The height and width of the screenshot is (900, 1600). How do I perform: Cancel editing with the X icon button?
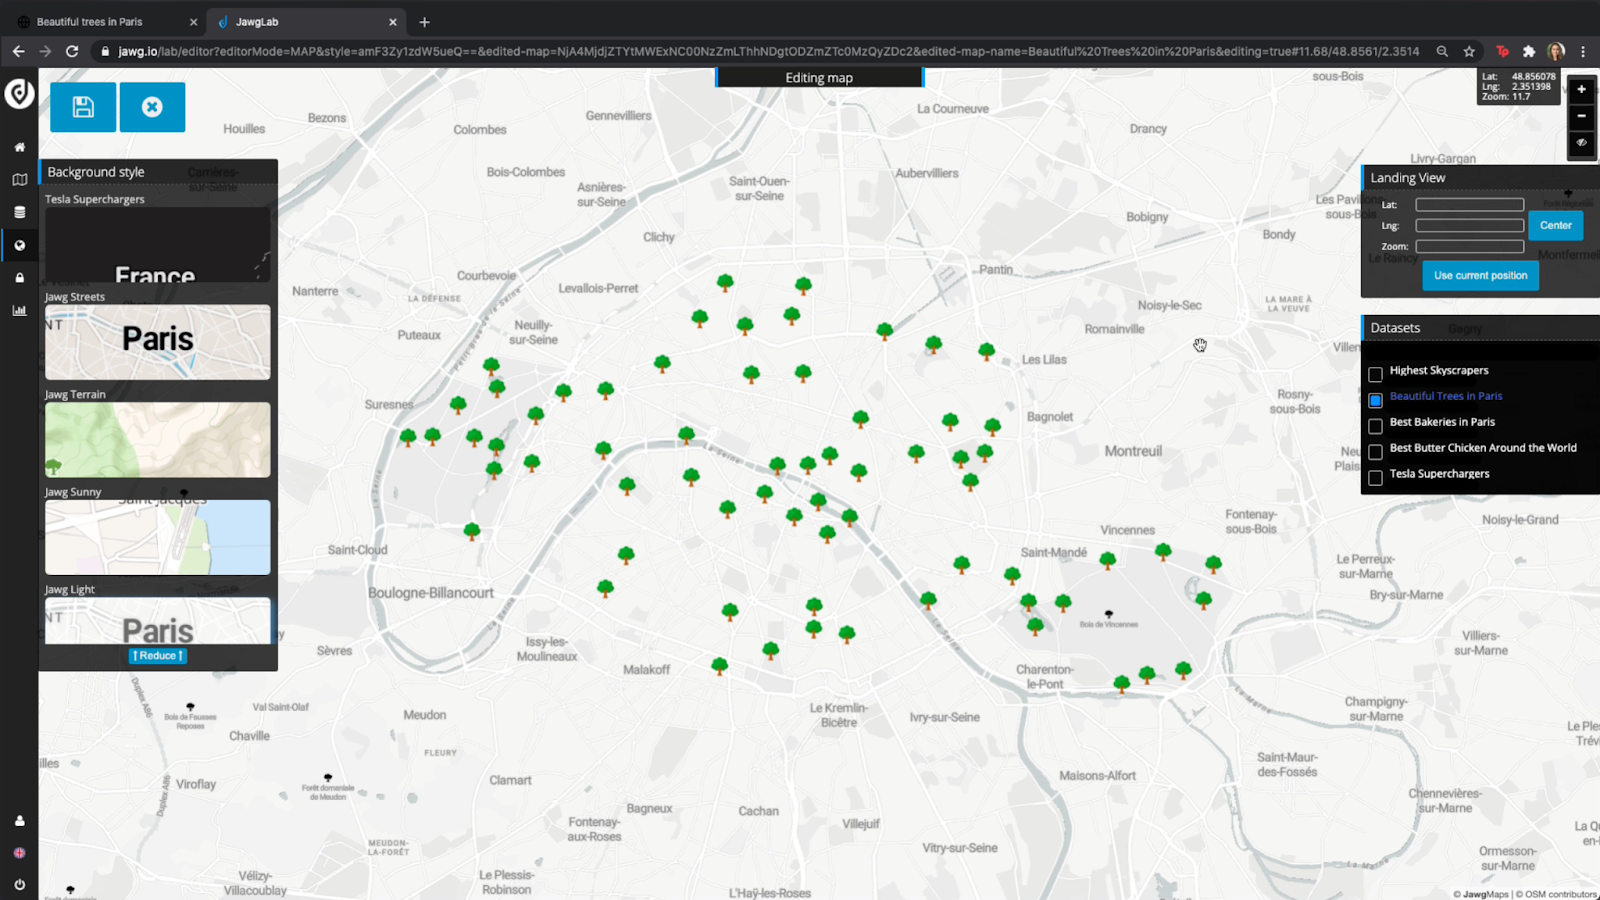152,107
